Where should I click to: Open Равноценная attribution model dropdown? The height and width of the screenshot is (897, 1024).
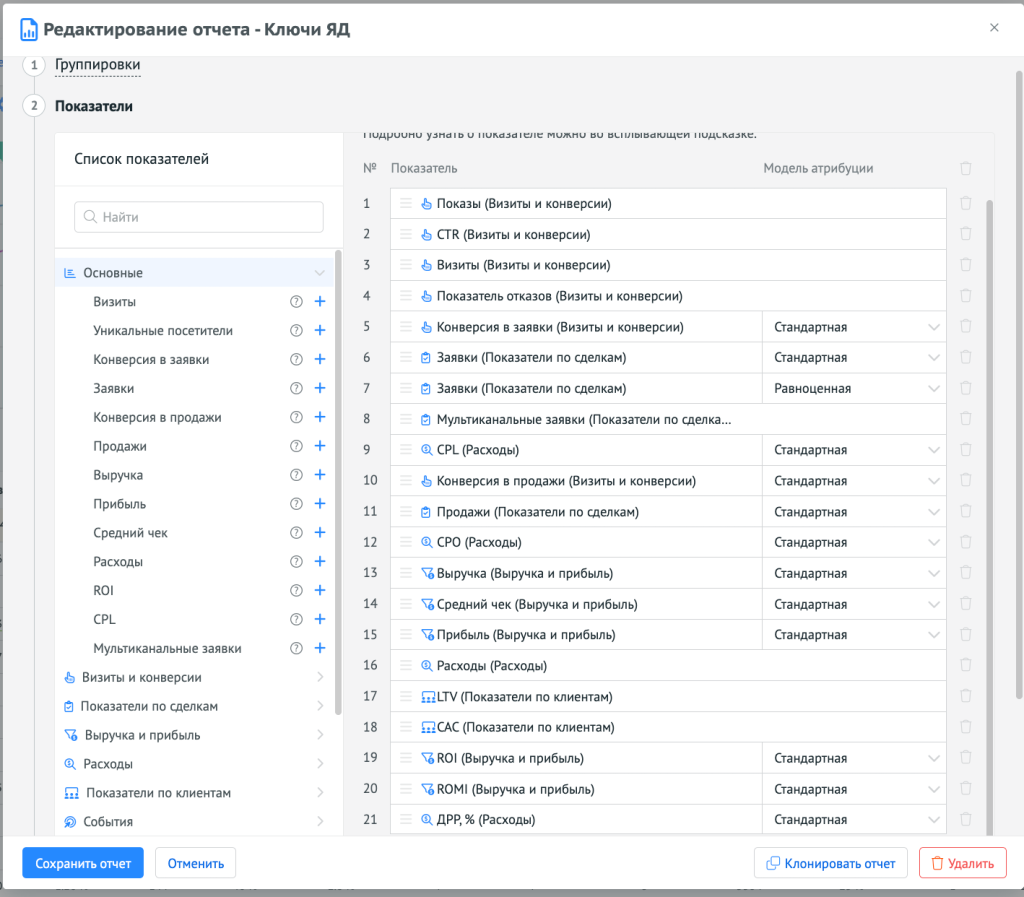point(857,388)
